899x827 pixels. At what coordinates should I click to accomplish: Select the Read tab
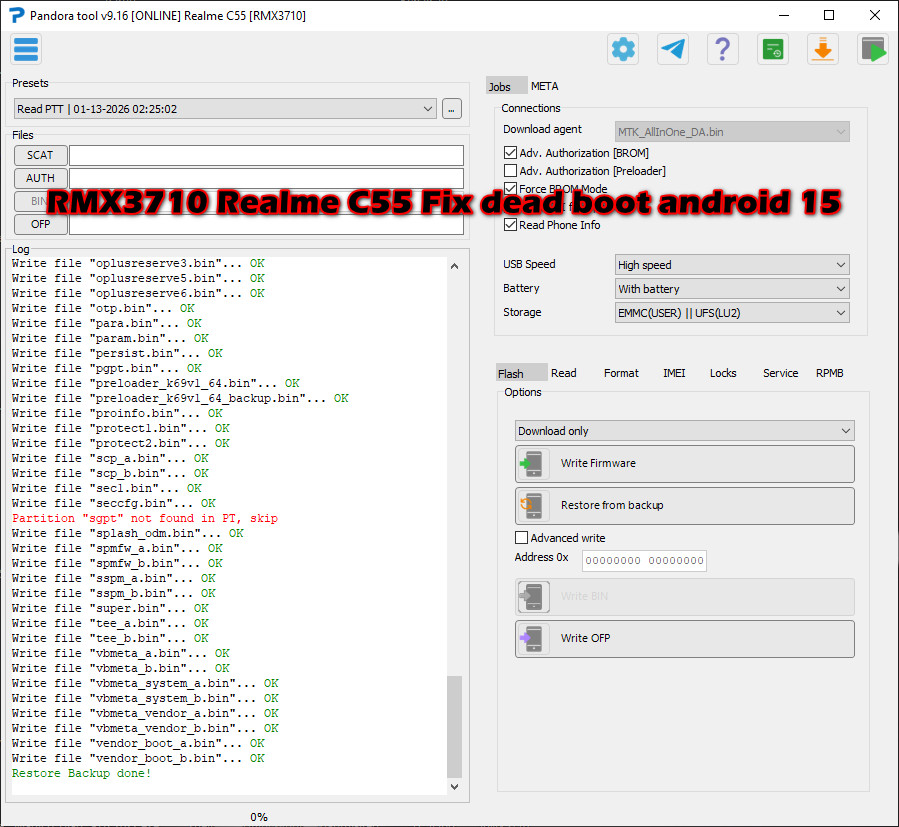(x=564, y=373)
